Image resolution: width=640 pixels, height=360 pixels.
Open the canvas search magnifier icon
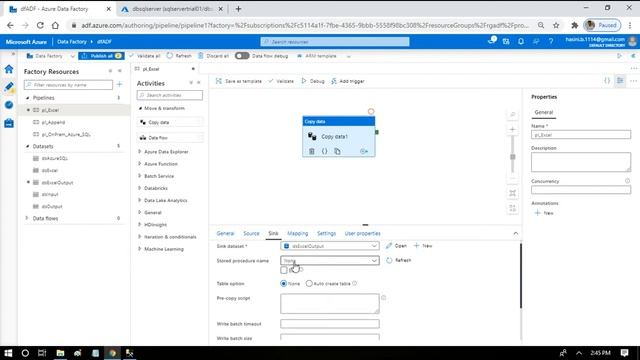[513, 115]
